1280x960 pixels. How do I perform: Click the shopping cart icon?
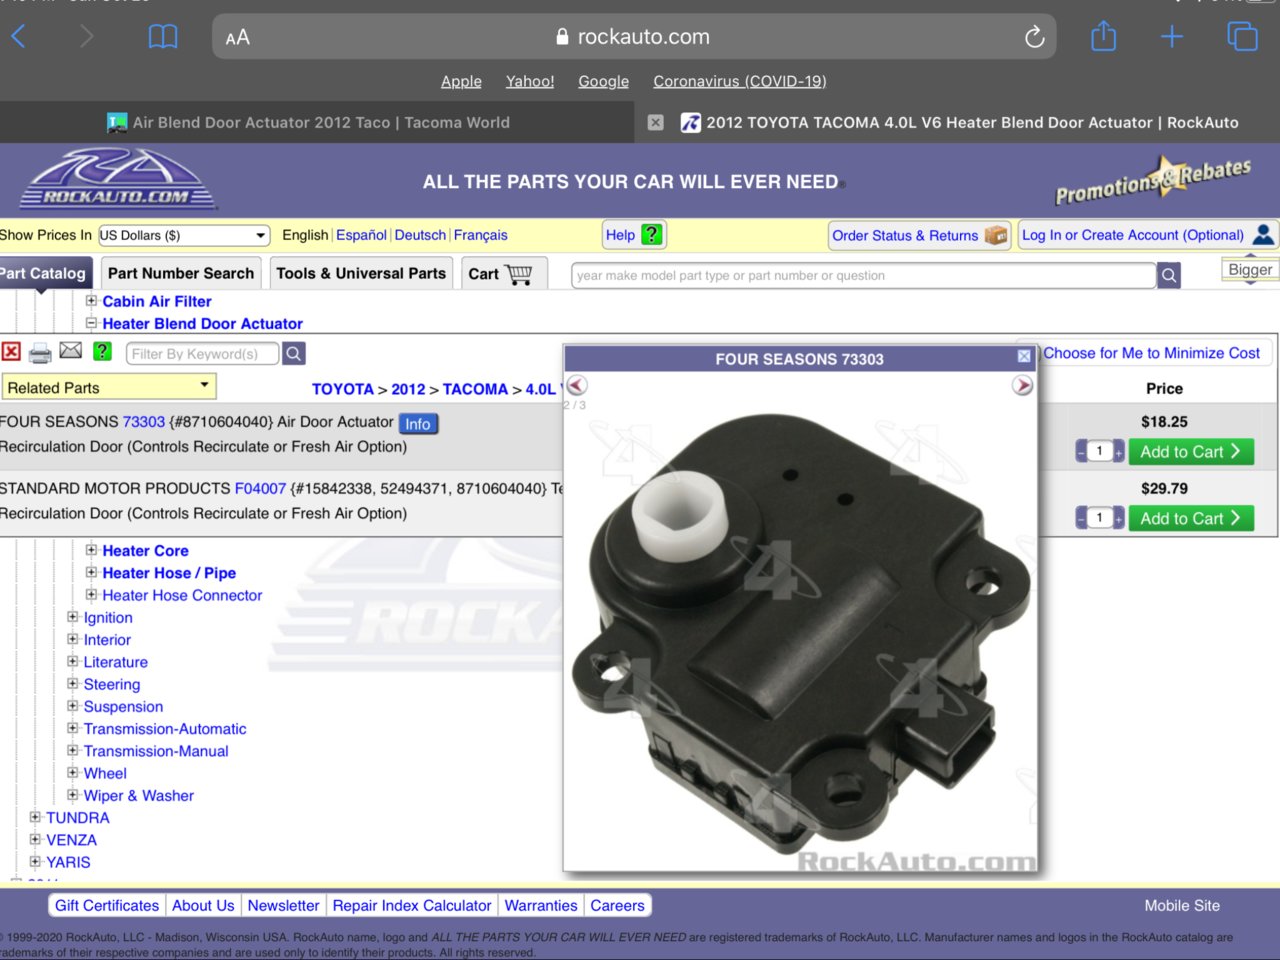519,274
